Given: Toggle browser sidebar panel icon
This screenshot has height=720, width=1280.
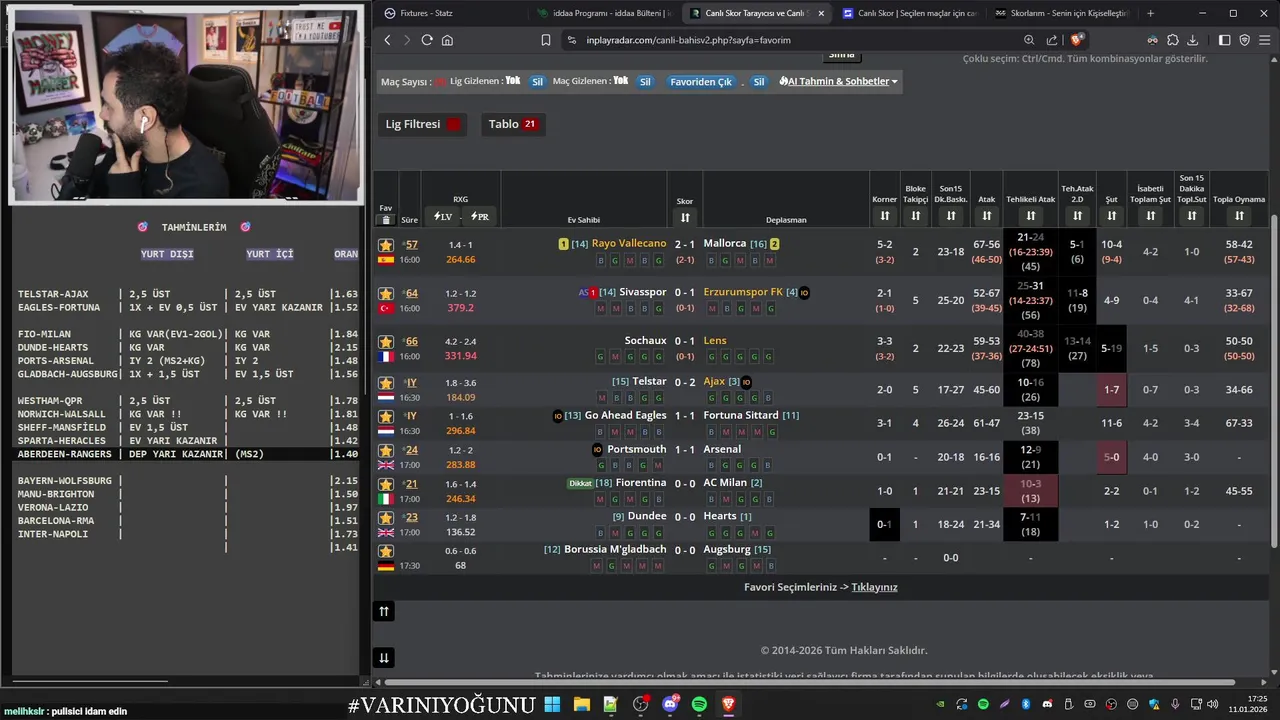Looking at the screenshot, I should point(1225,40).
